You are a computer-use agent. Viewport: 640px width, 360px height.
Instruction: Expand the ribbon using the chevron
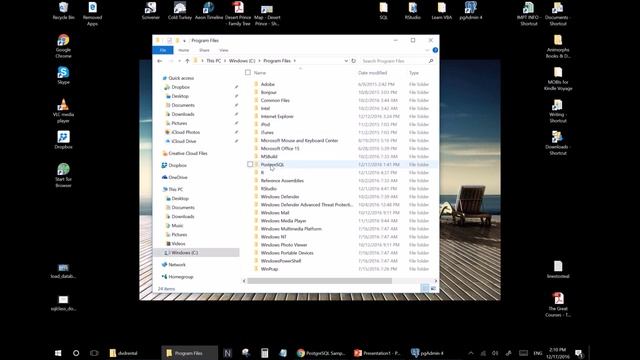(x=427, y=50)
